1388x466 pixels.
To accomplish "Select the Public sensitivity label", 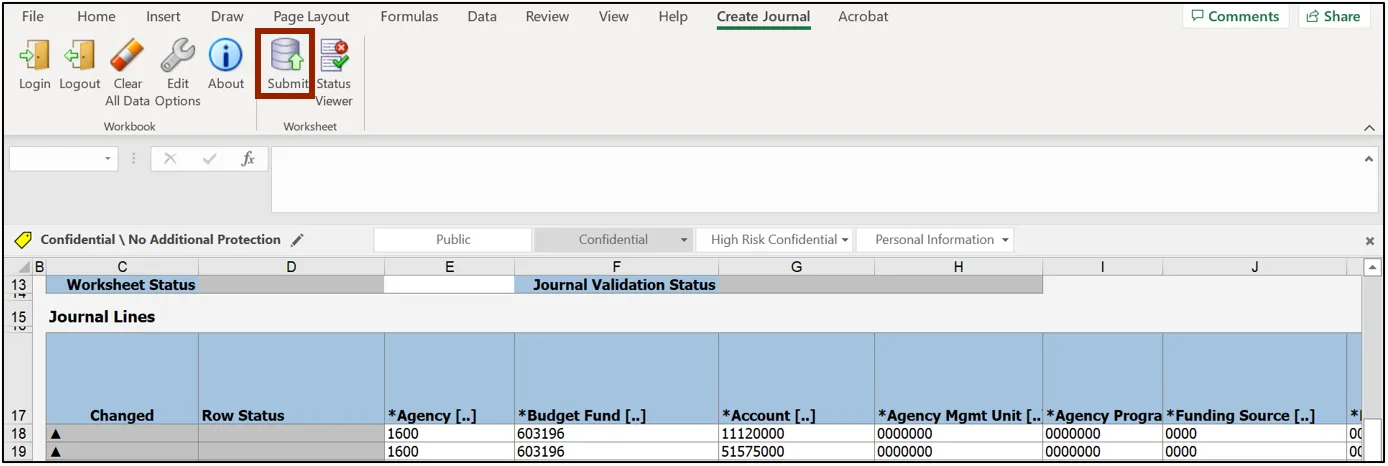I will (453, 240).
